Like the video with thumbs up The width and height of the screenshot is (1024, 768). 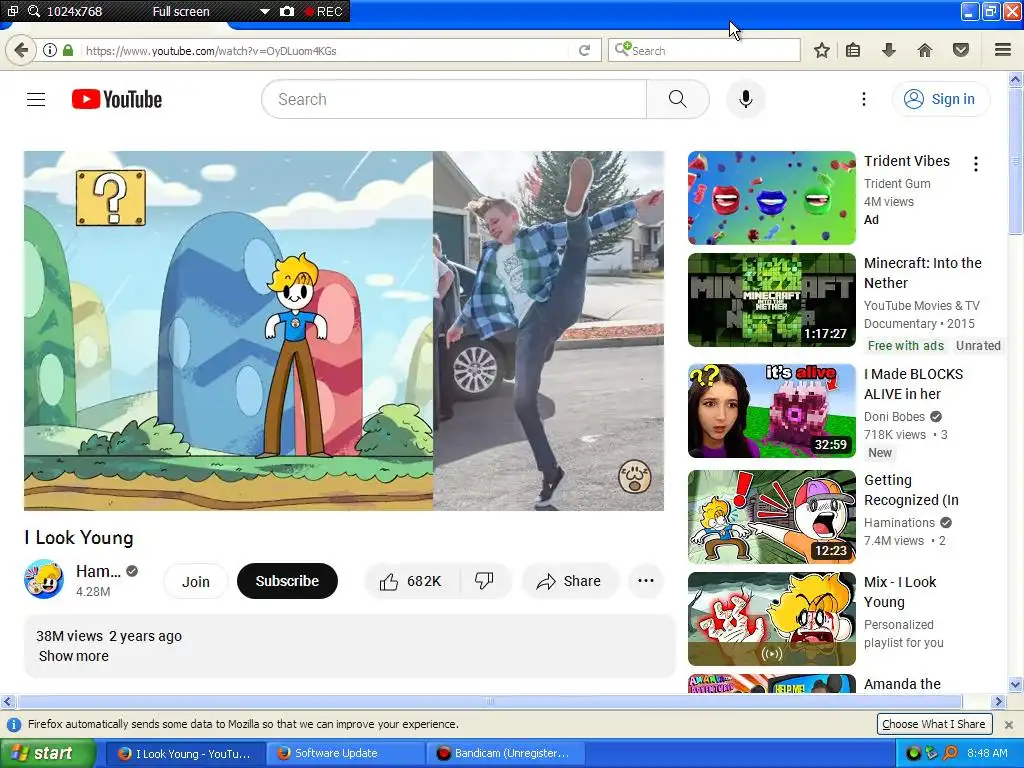[411, 581]
